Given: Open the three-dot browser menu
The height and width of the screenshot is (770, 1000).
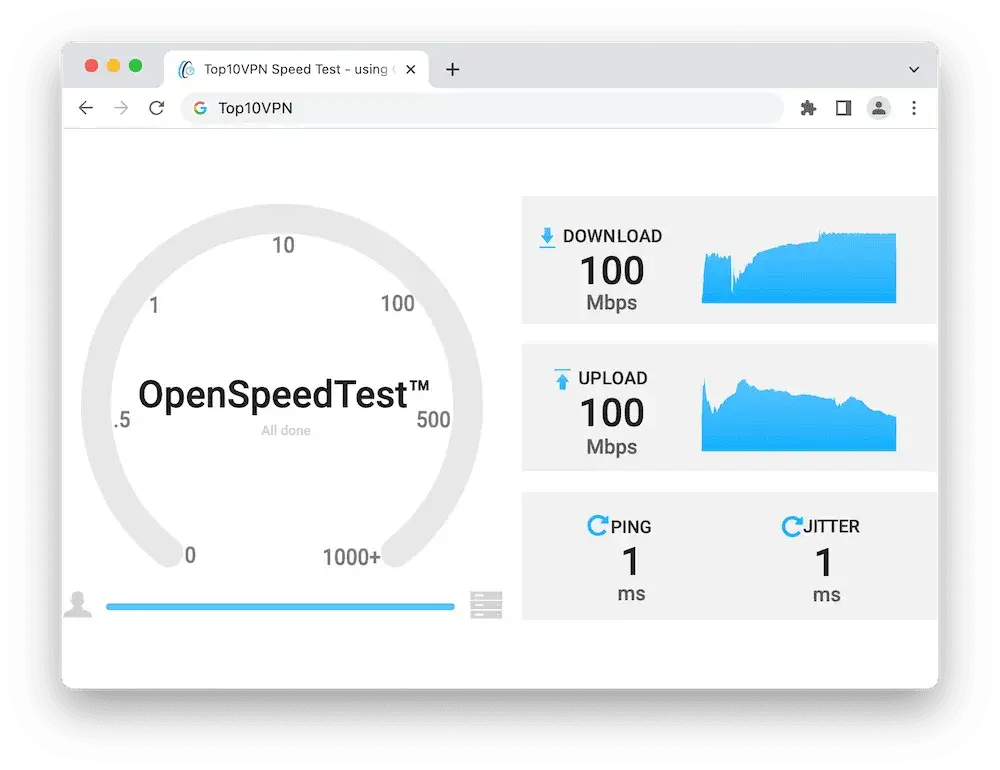Looking at the screenshot, I should pyautogui.click(x=914, y=108).
